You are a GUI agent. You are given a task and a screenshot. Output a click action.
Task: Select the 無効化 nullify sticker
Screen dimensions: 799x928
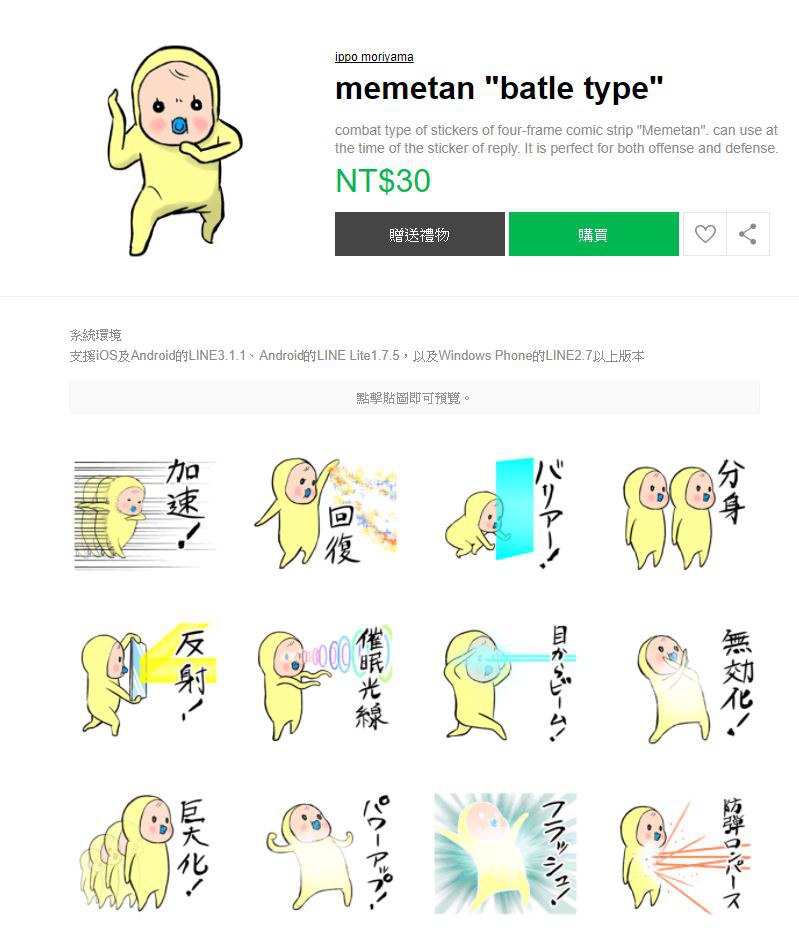691,684
